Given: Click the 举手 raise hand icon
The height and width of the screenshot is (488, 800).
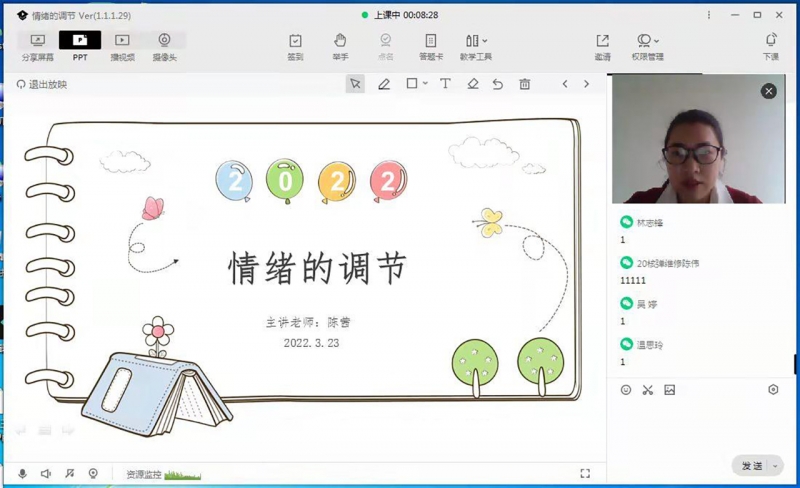Looking at the screenshot, I should 340,46.
